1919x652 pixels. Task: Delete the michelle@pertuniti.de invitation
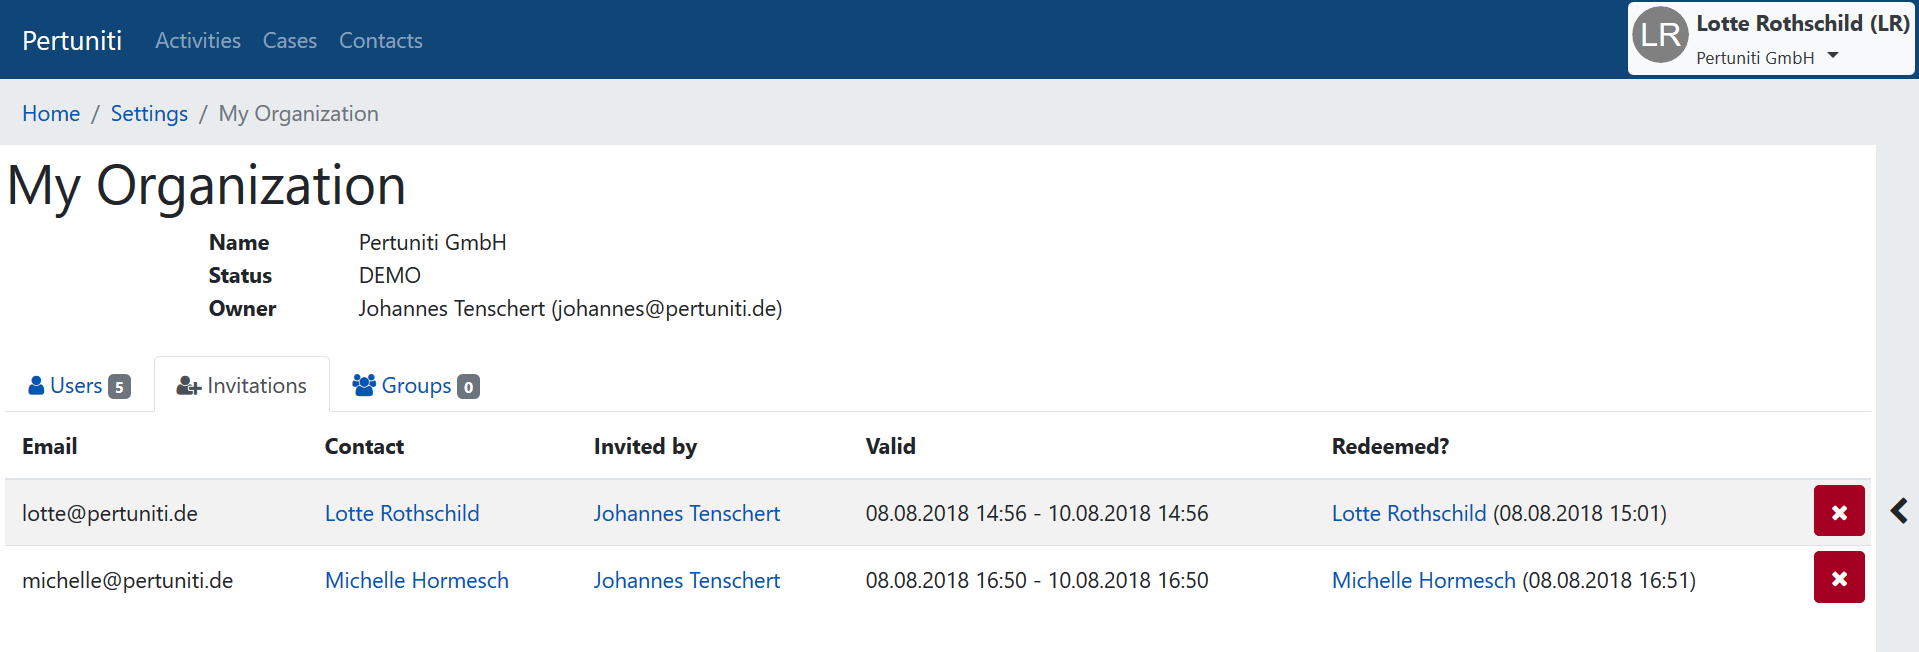pos(1839,577)
